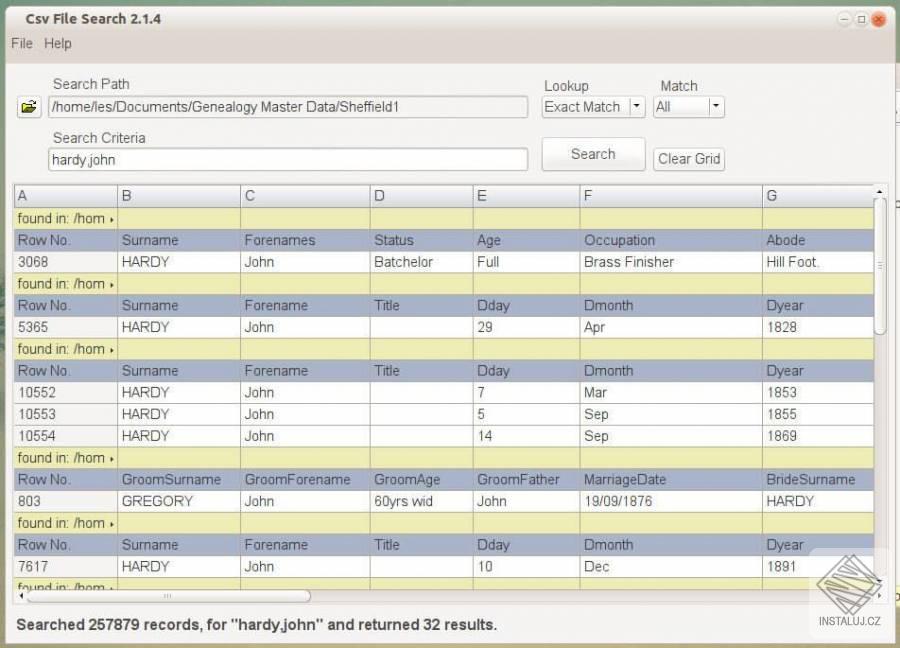Click the Hill Foot abode cell
Viewport: 900px width, 648px height.
818,262
